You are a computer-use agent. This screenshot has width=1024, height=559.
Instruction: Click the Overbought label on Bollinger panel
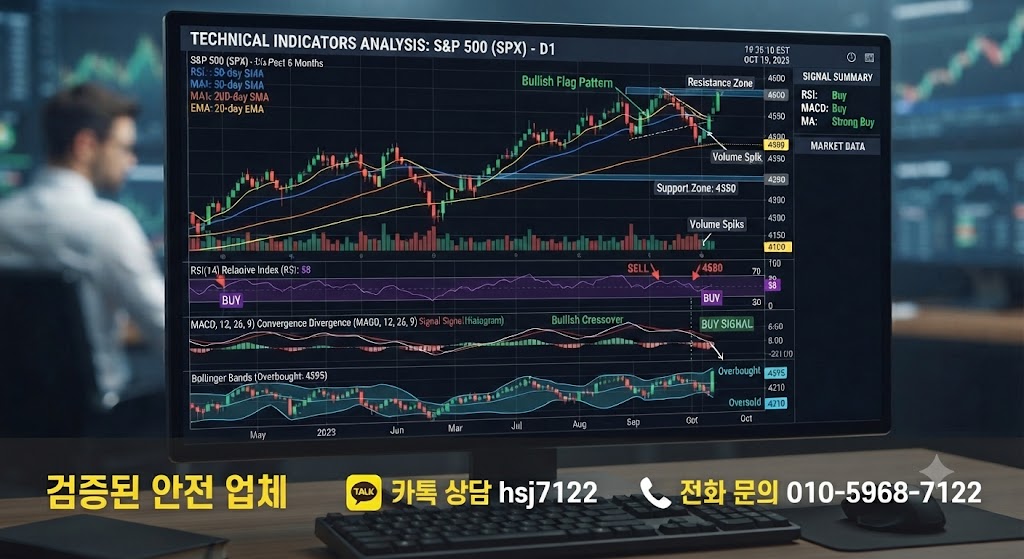pyautogui.click(x=739, y=371)
